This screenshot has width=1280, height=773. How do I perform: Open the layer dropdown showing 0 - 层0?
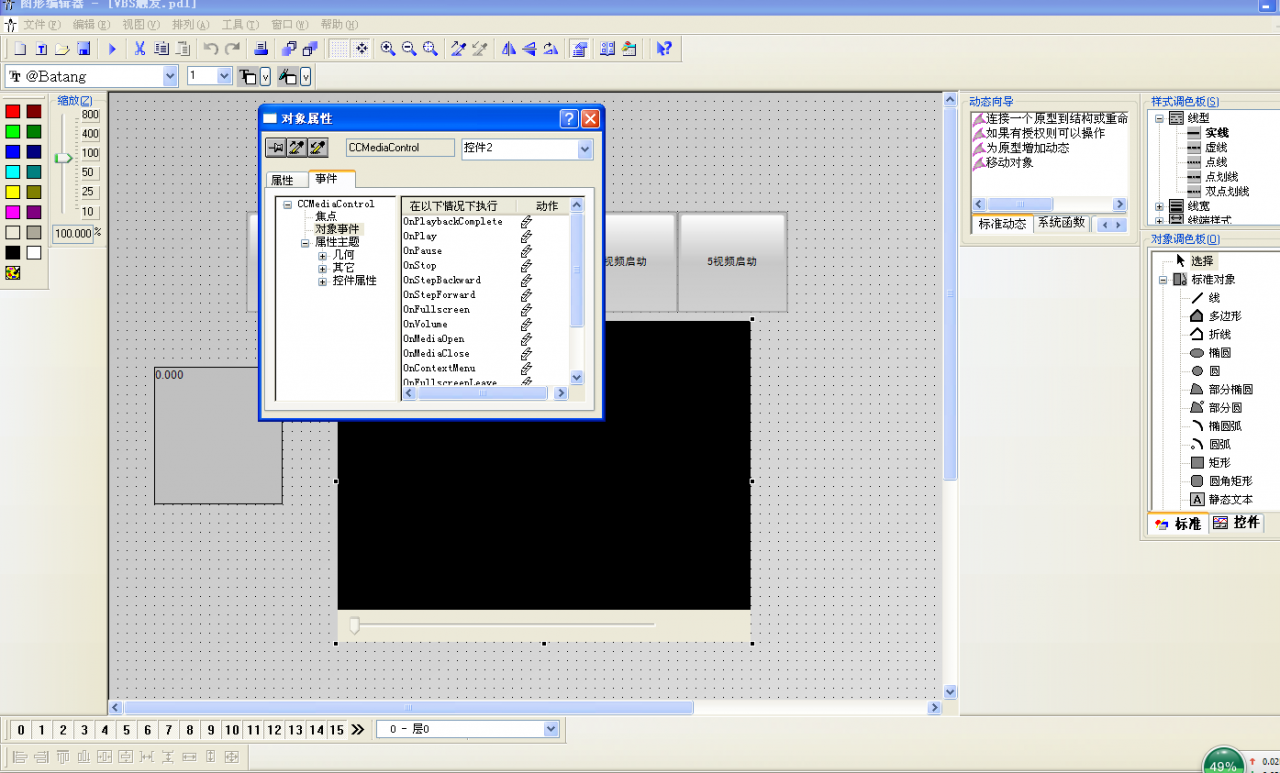551,729
